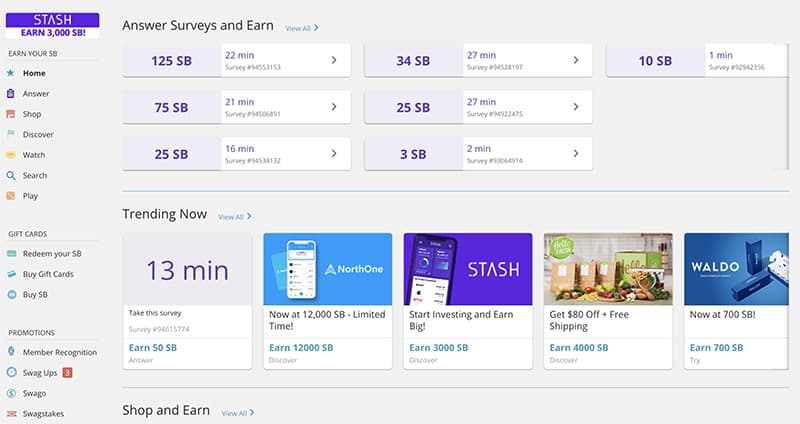Click the red Swag Ups notification badge

(x=67, y=372)
